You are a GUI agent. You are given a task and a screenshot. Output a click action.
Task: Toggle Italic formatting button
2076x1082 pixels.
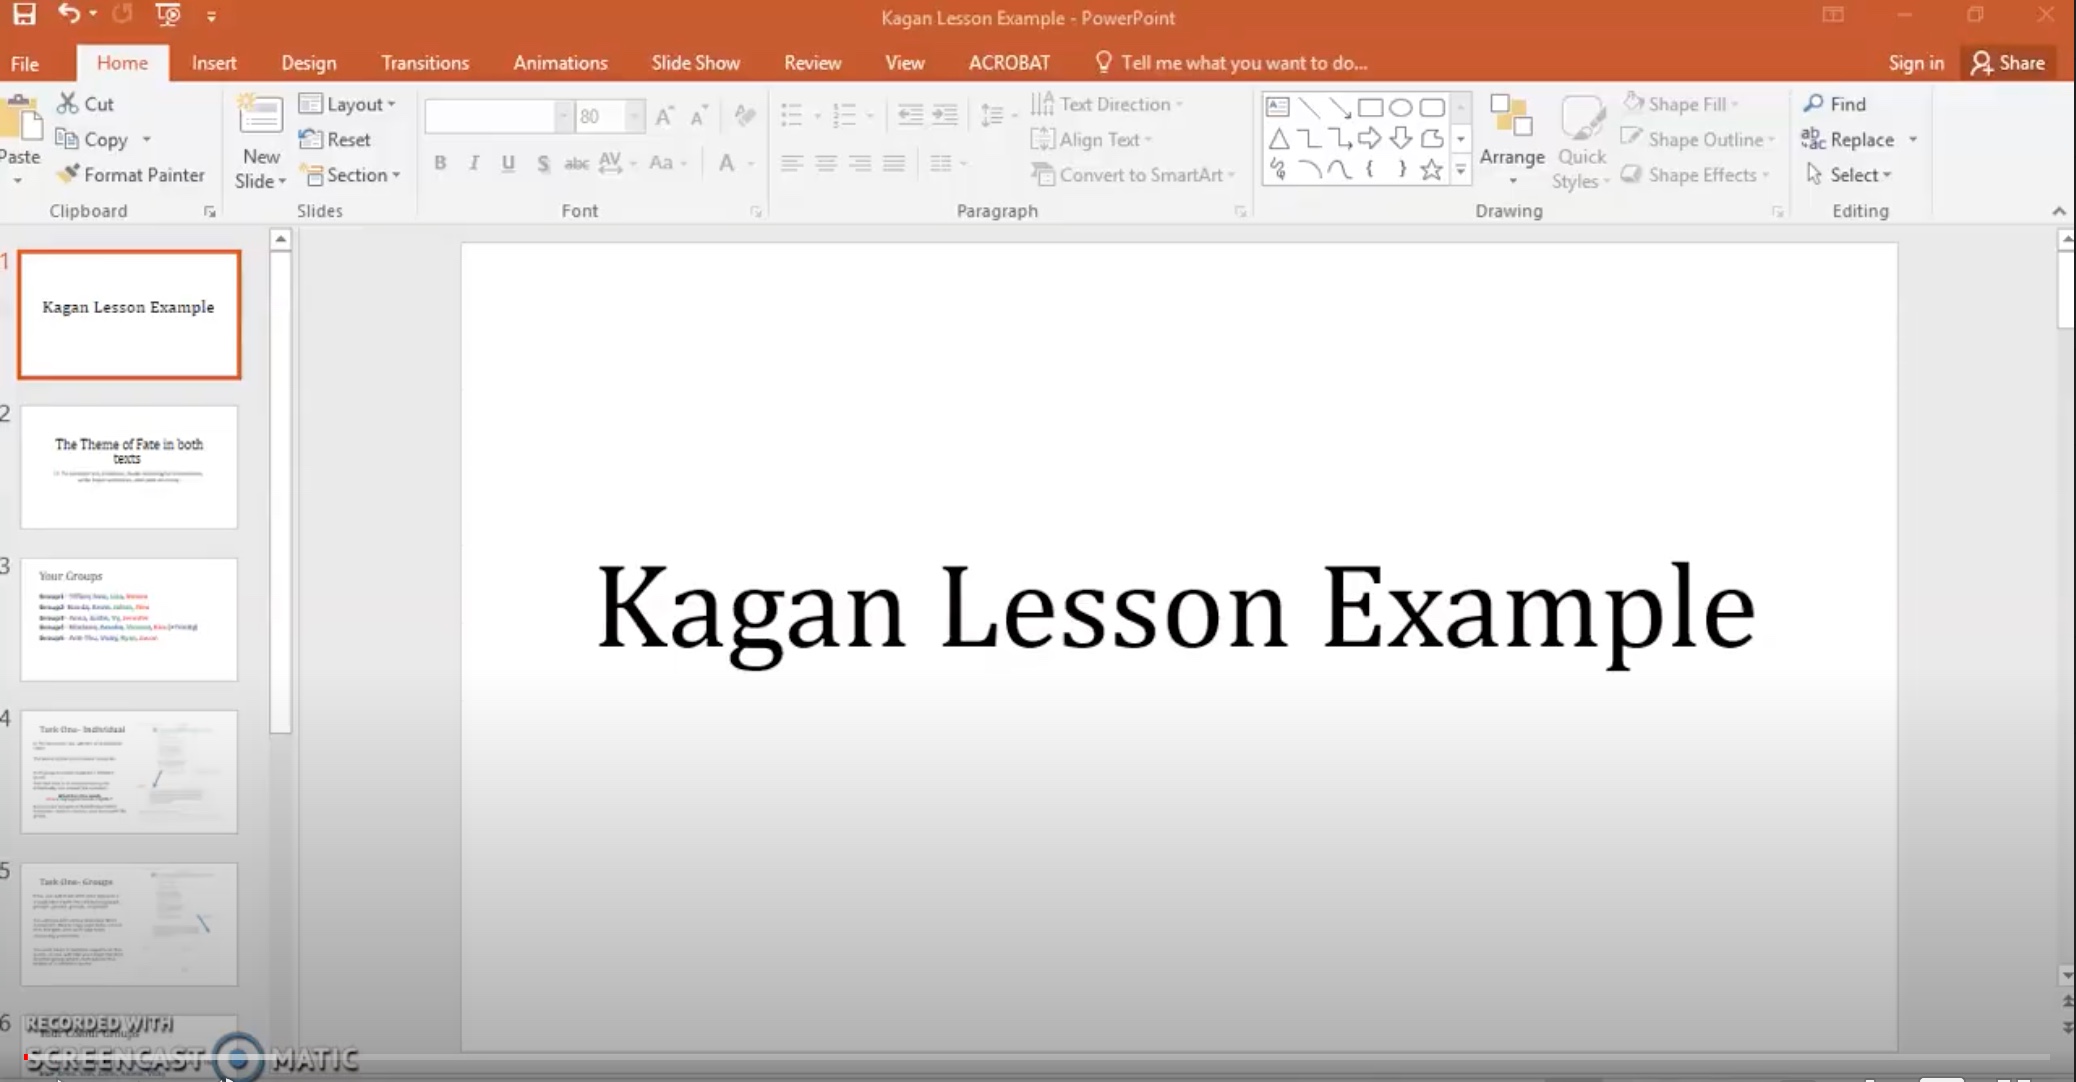[x=474, y=163]
